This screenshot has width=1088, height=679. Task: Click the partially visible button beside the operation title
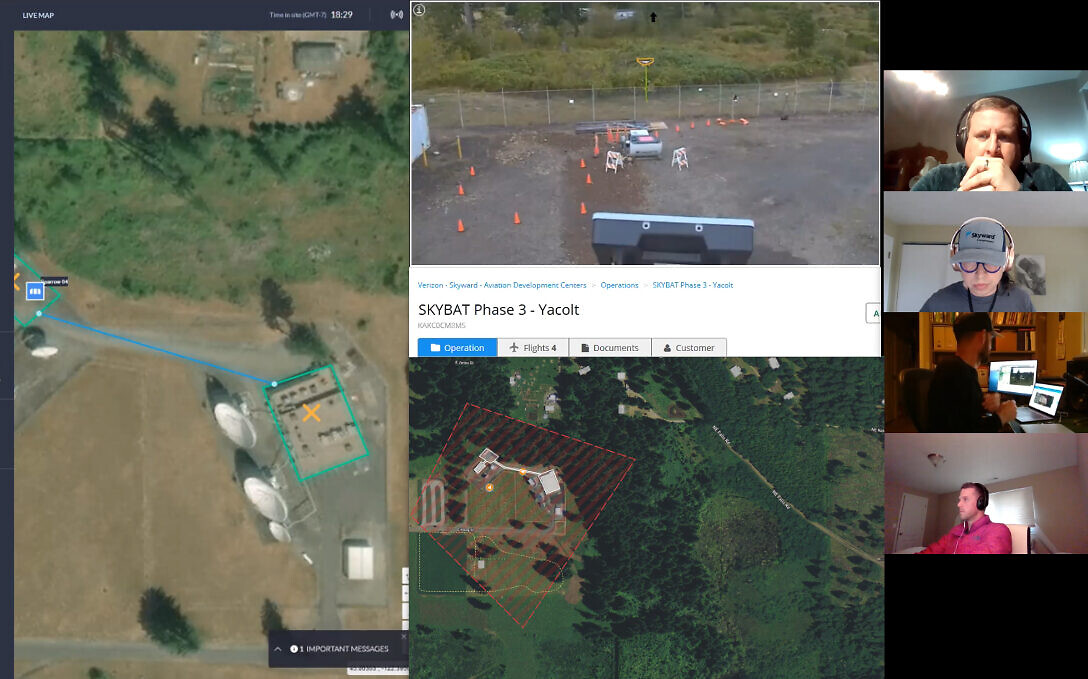coord(873,313)
